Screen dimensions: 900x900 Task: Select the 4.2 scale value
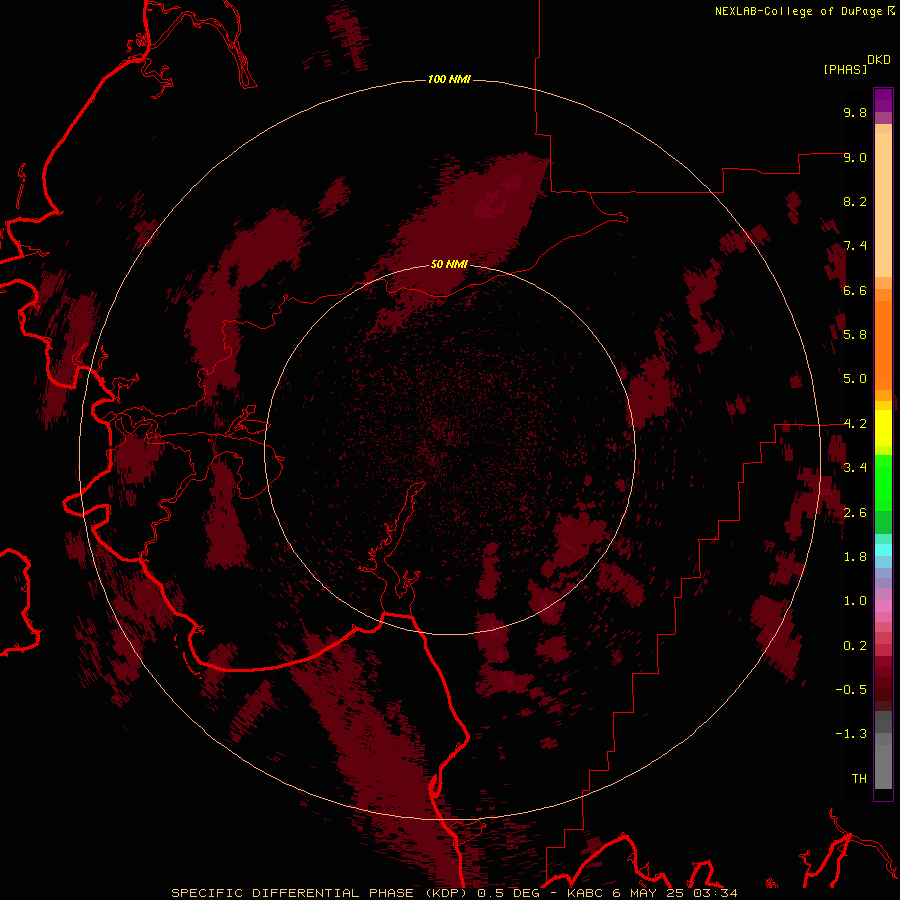click(855, 424)
